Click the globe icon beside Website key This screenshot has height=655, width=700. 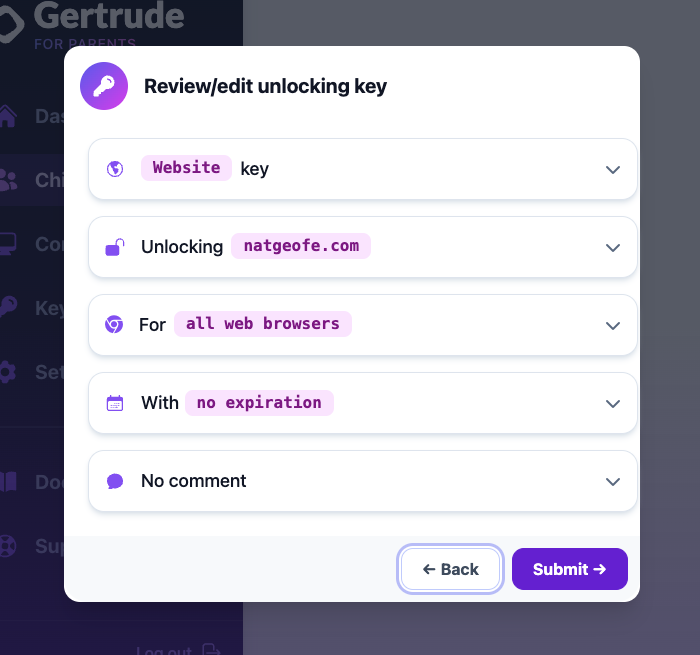[x=115, y=169]
